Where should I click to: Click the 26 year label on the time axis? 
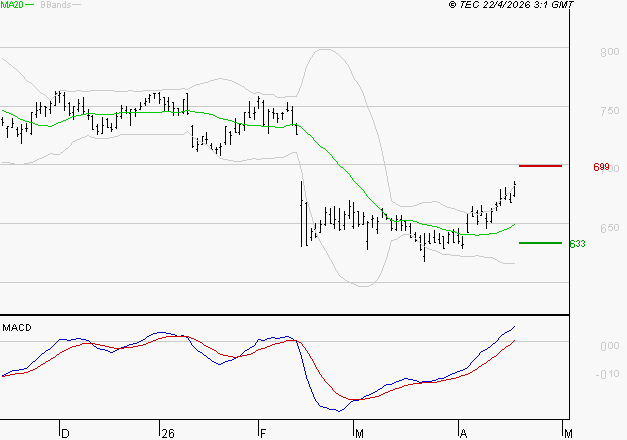tap(168, 433)
